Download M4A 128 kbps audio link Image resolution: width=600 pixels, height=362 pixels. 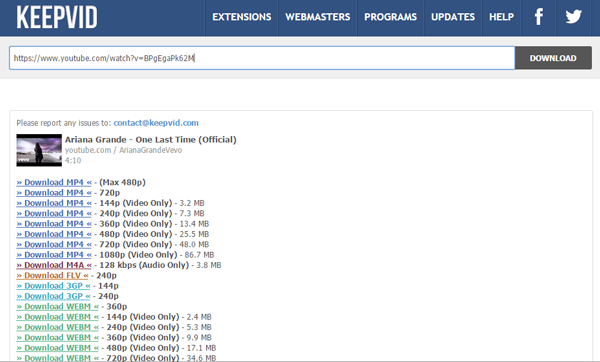54,265
